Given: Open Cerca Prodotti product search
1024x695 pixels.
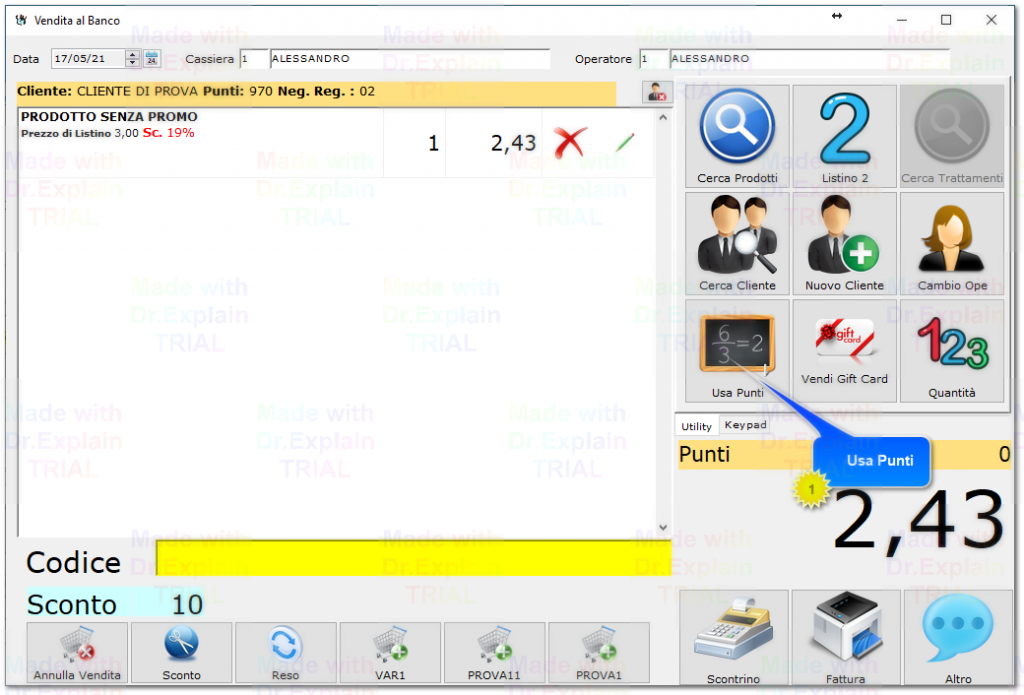Looking at the screenshot, I should pos(737,136).
